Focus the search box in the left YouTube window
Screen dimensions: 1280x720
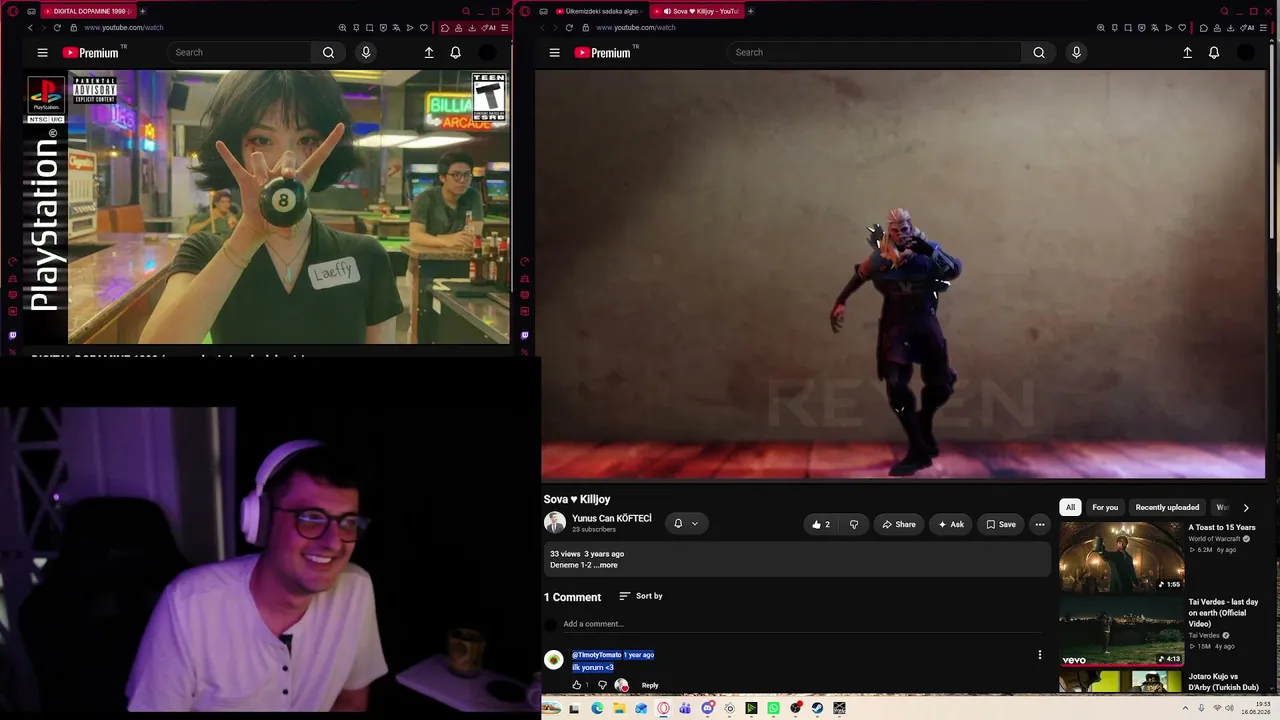click(x=240, y=53)
